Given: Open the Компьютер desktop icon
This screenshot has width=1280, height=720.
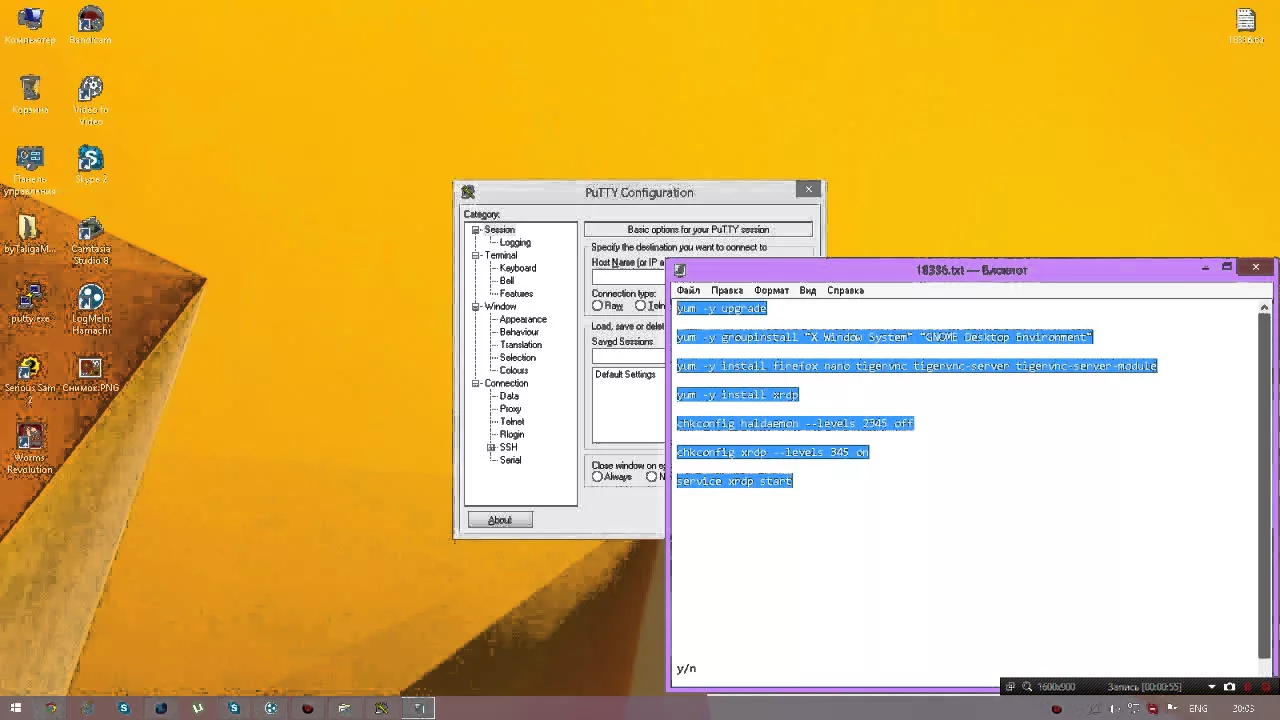Looking at the screenshot, I should click(x=30, y=26).
